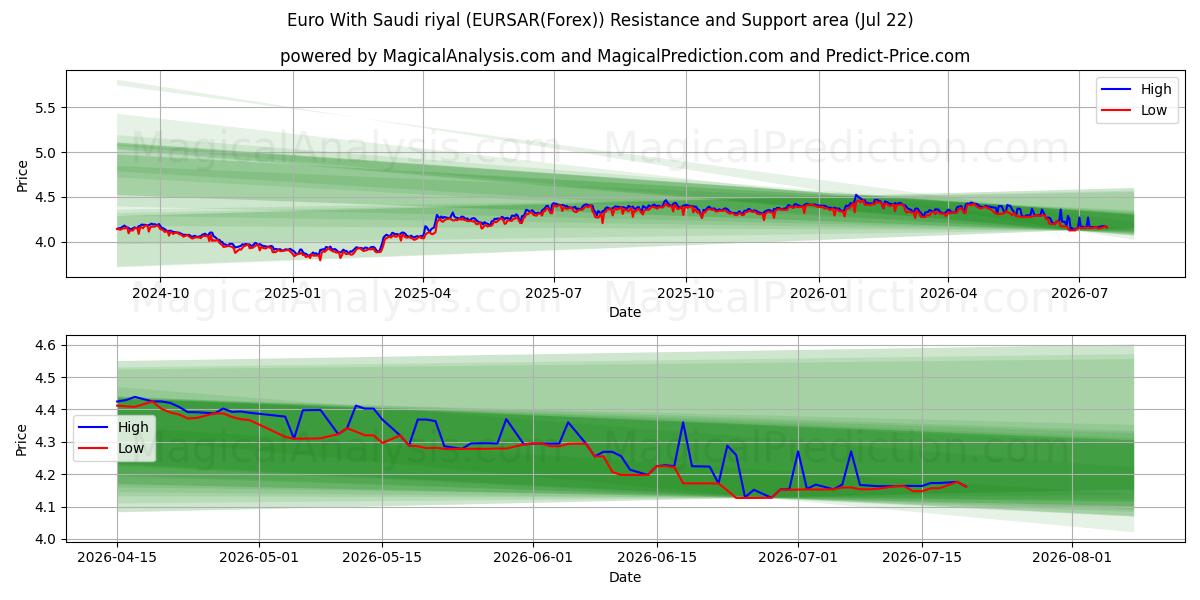
Task: Click the '2026-06-15' x-axis label in the bottom chart
Action: pyautogui.click(x=657, y=559)
